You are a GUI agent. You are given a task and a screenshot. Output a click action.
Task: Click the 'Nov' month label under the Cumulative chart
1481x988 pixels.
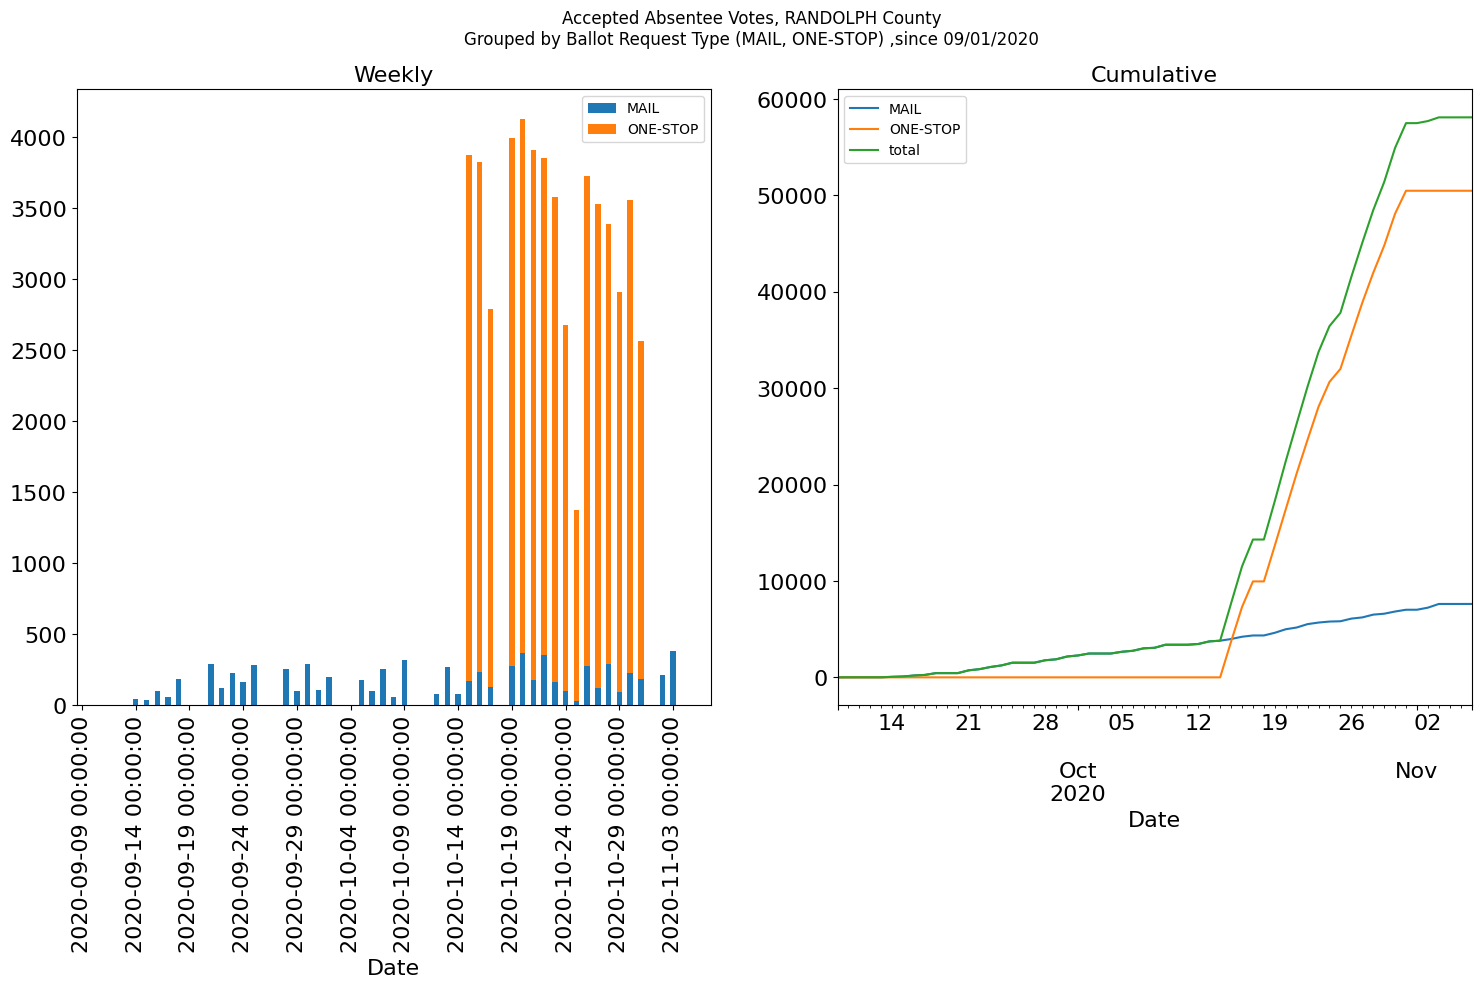pyautogui.click(x=1416, y=771)
